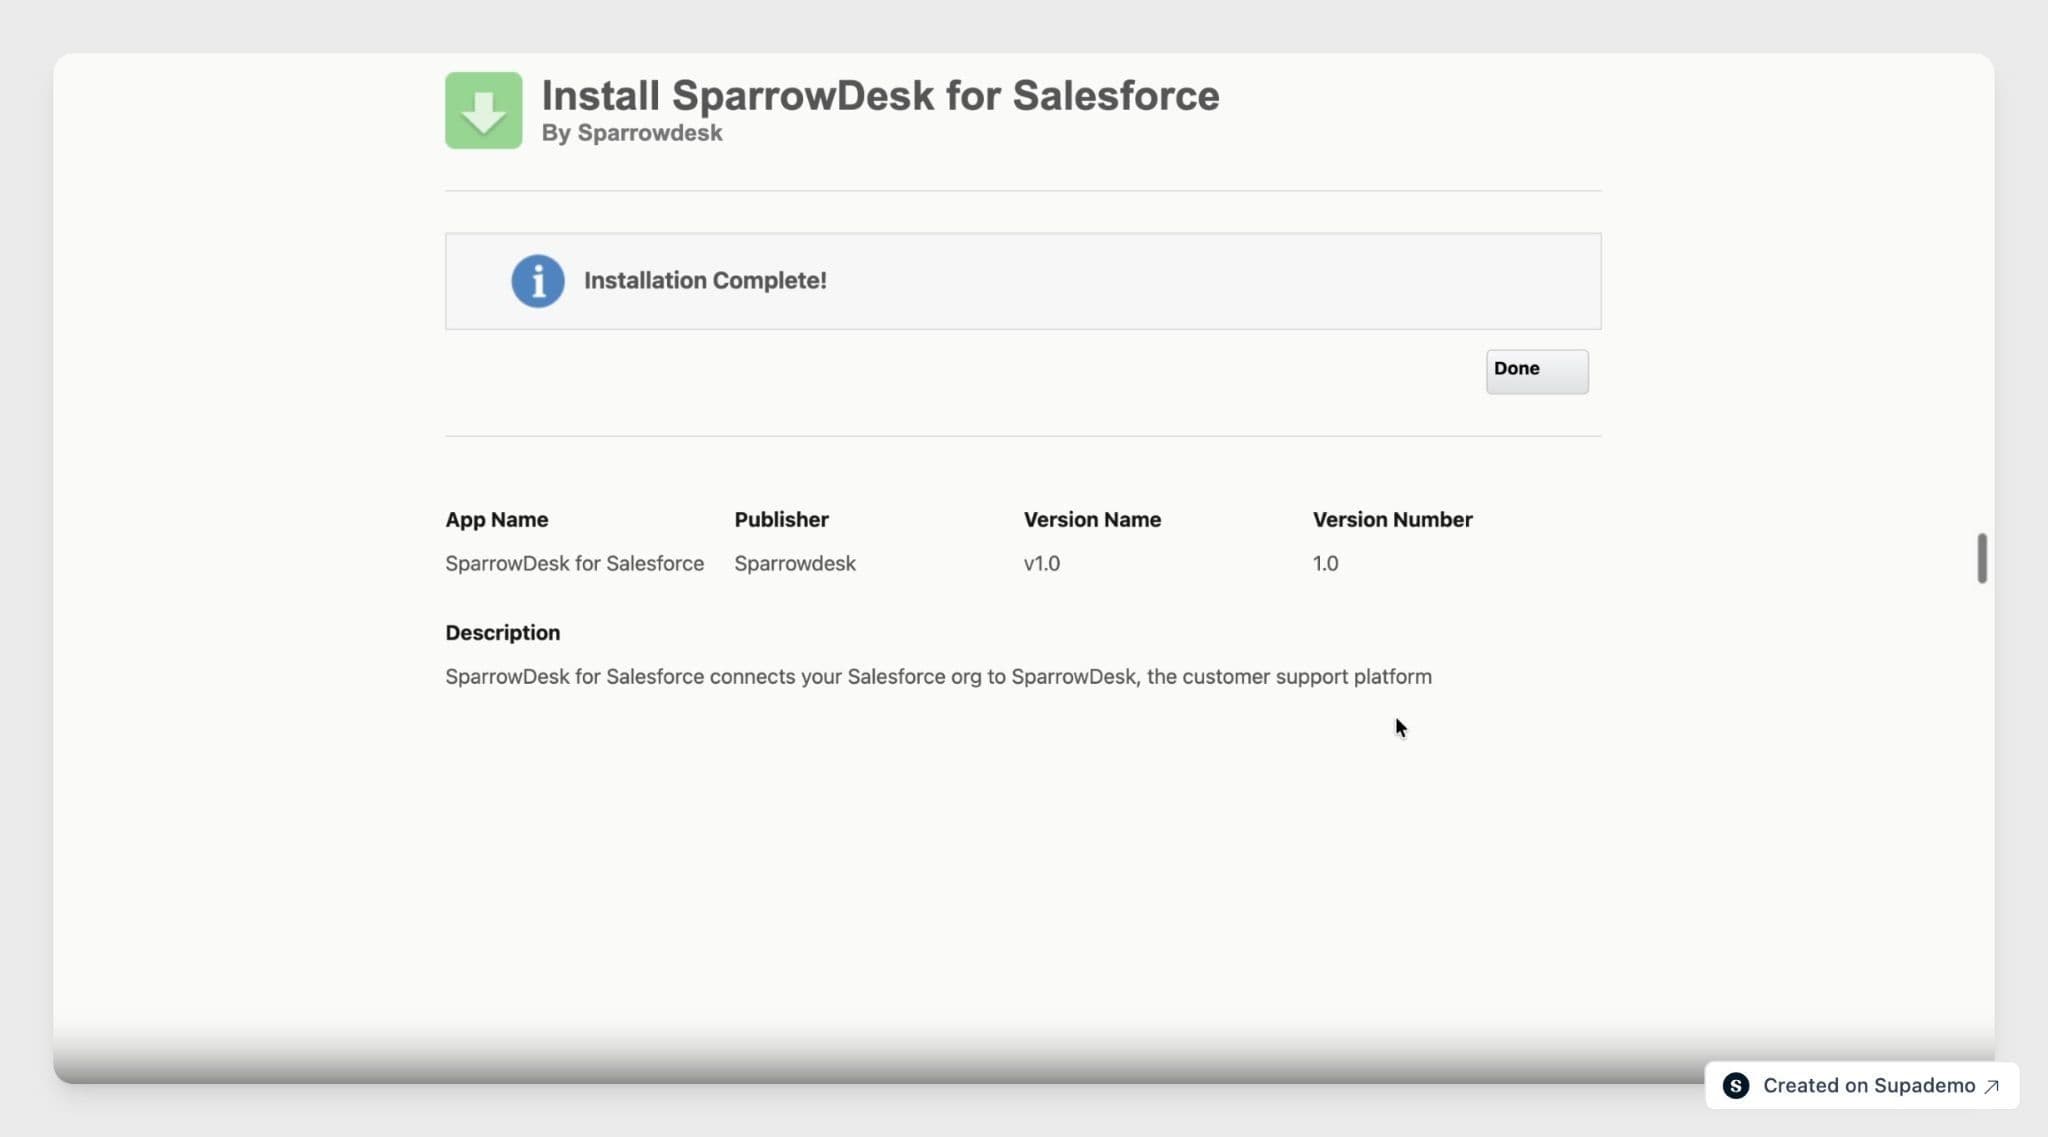Open the Created on Supademo link

click(1862, 1086)
